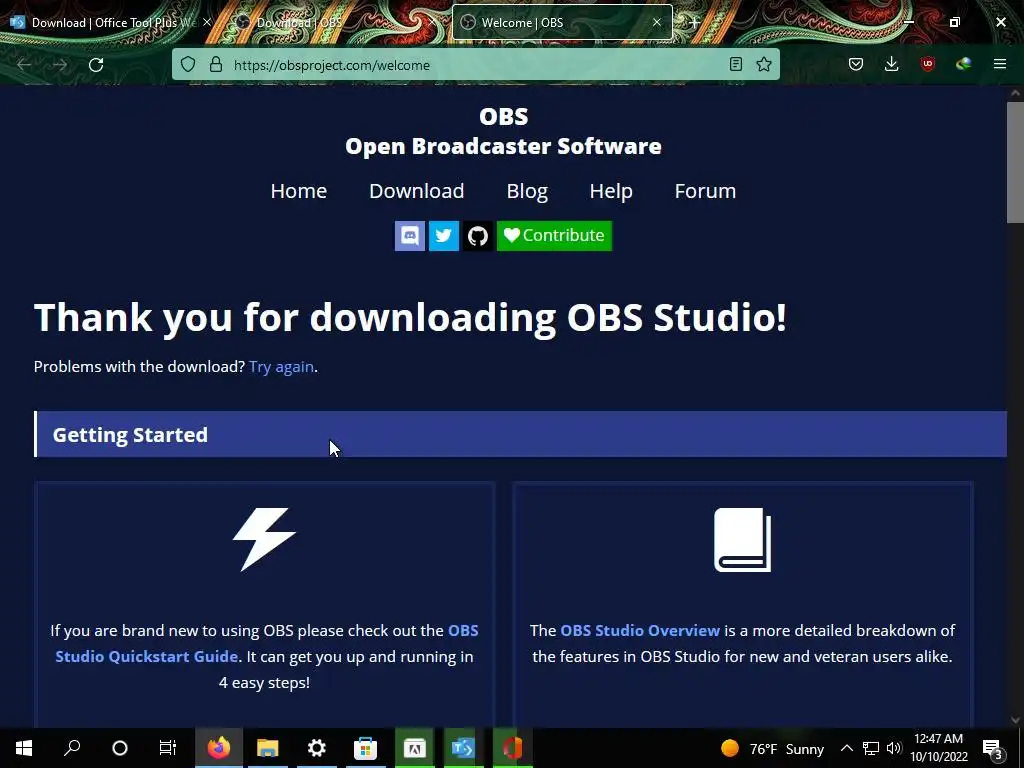Open the Office Tool Plus taskbar icon
Viewport: 1024px width, 768px height.
click(463, 748)
